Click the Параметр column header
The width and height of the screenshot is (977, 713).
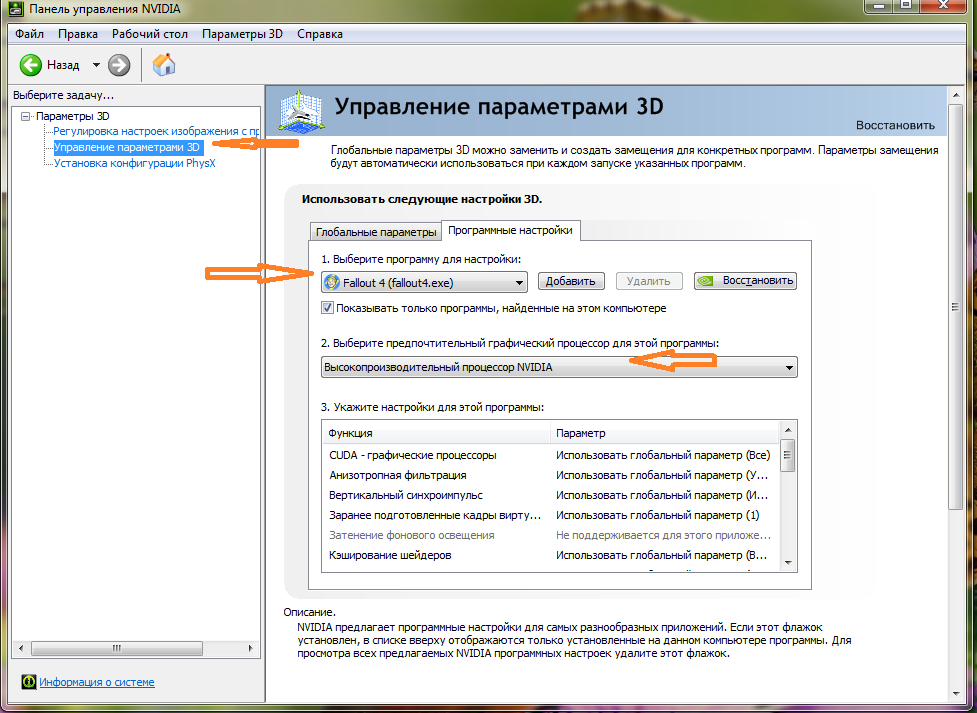665,433
